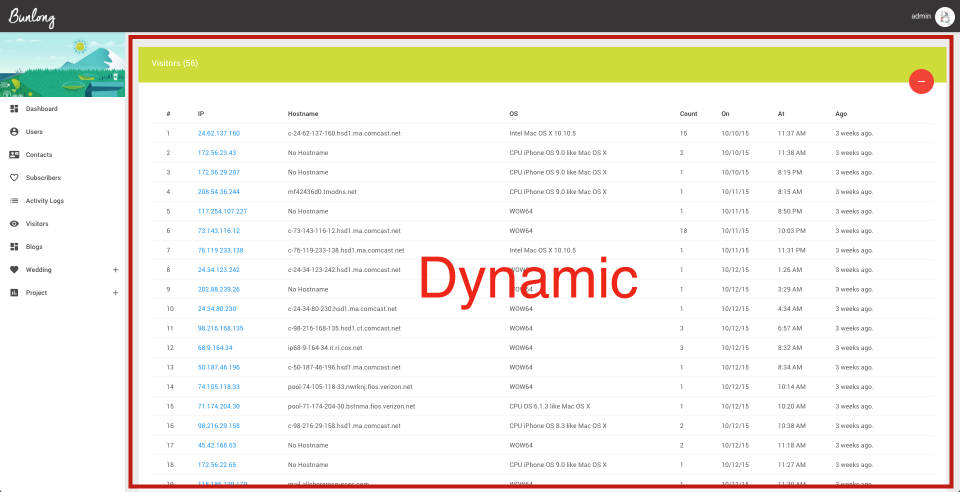Click the Project chart icon

click(14, 293)
